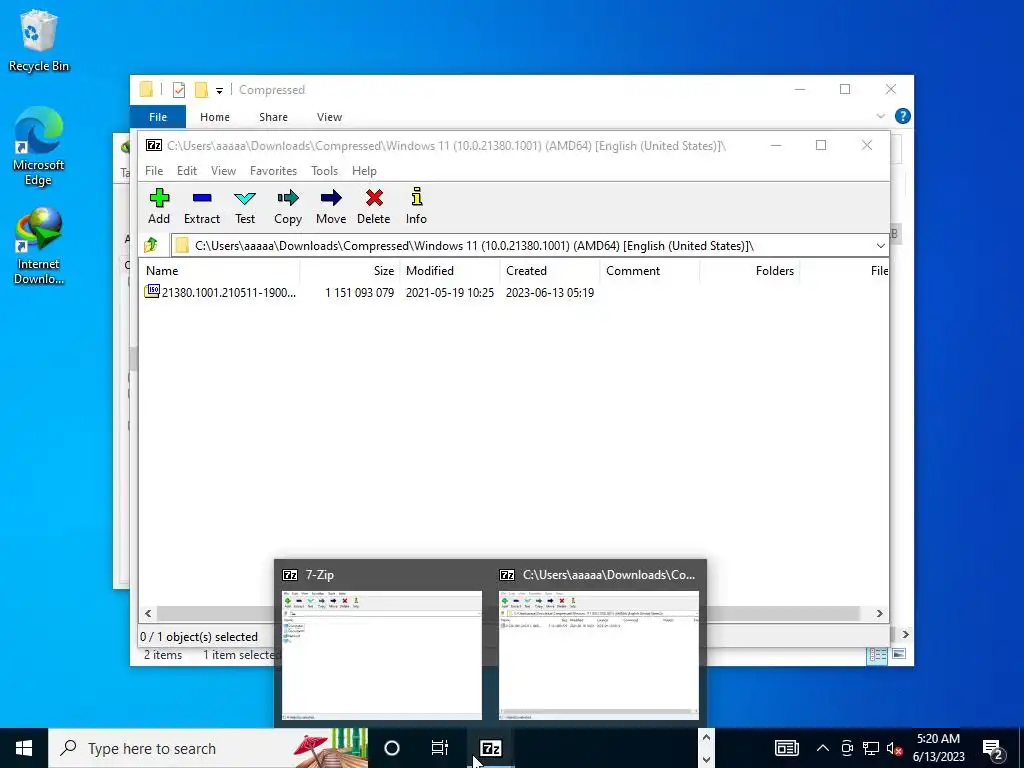
Task: Click modified date 2021-05-19 10:25
Action: coord(450,293)
